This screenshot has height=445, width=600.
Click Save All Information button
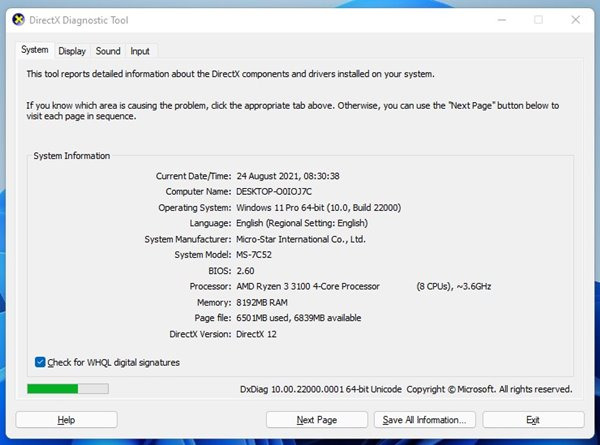click(425, 420)
